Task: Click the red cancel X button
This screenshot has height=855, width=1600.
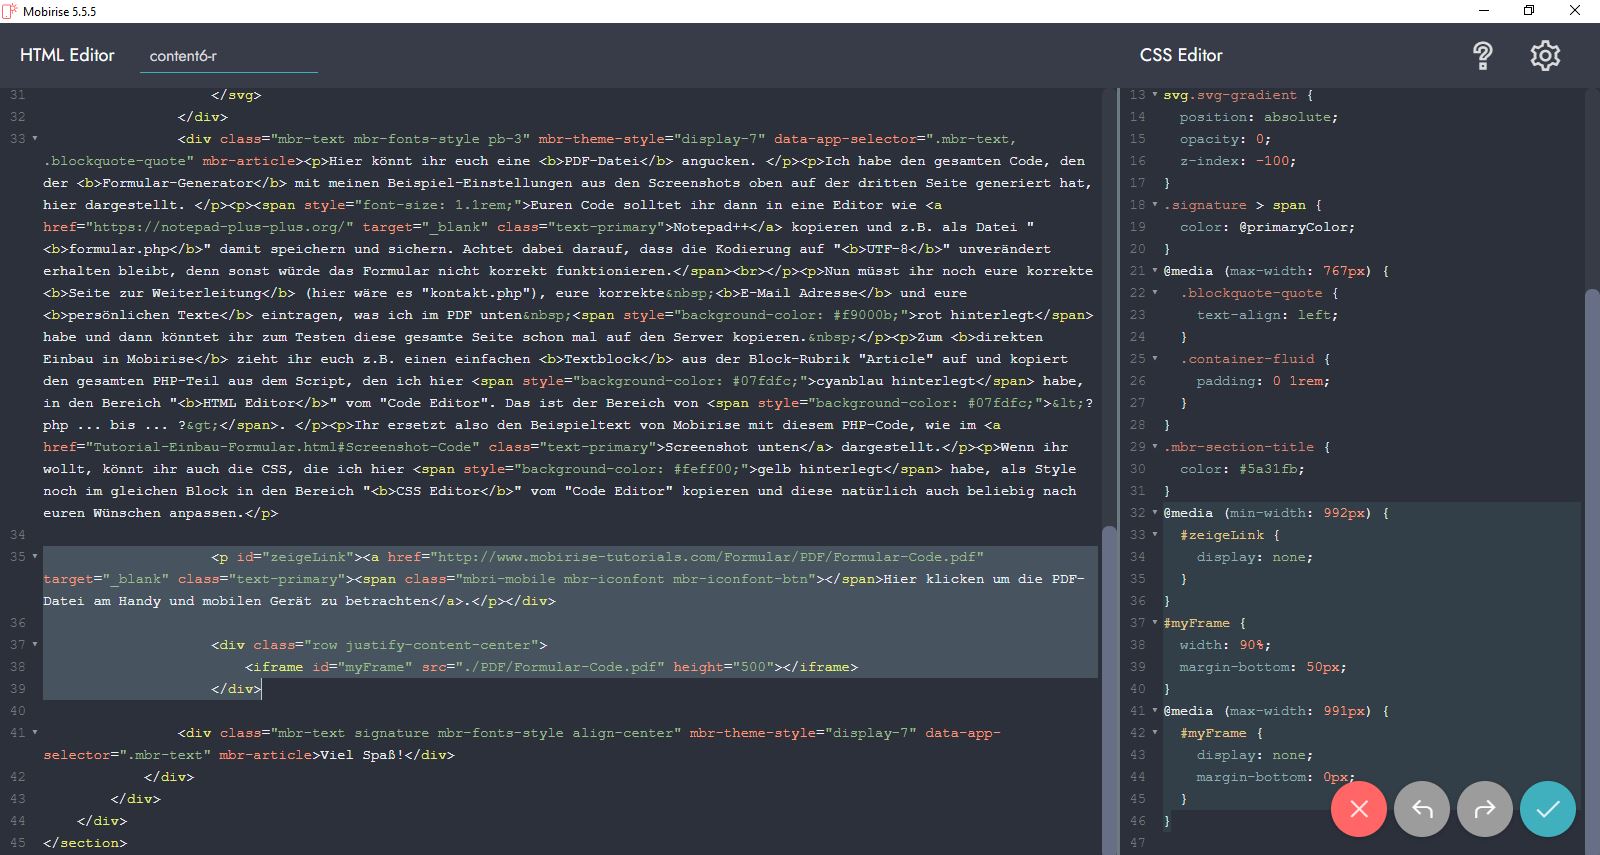Action: pos(1358,809)
